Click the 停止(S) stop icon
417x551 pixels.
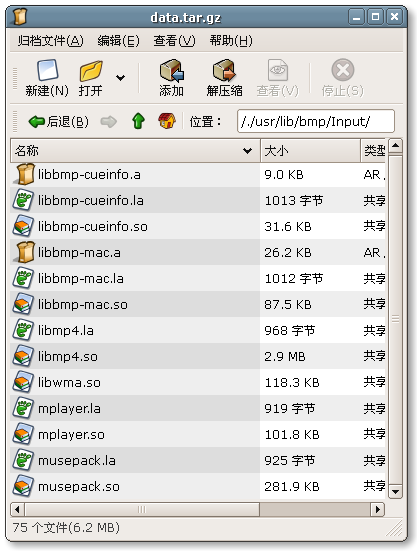[343, 70]
